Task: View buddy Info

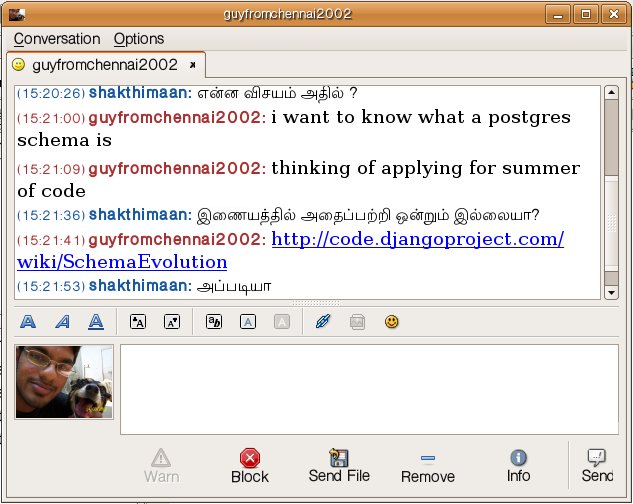Action: pos(518,466)
